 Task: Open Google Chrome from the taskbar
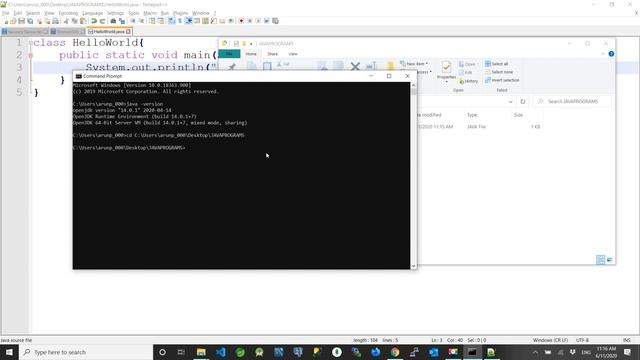[x=395, y=352]
